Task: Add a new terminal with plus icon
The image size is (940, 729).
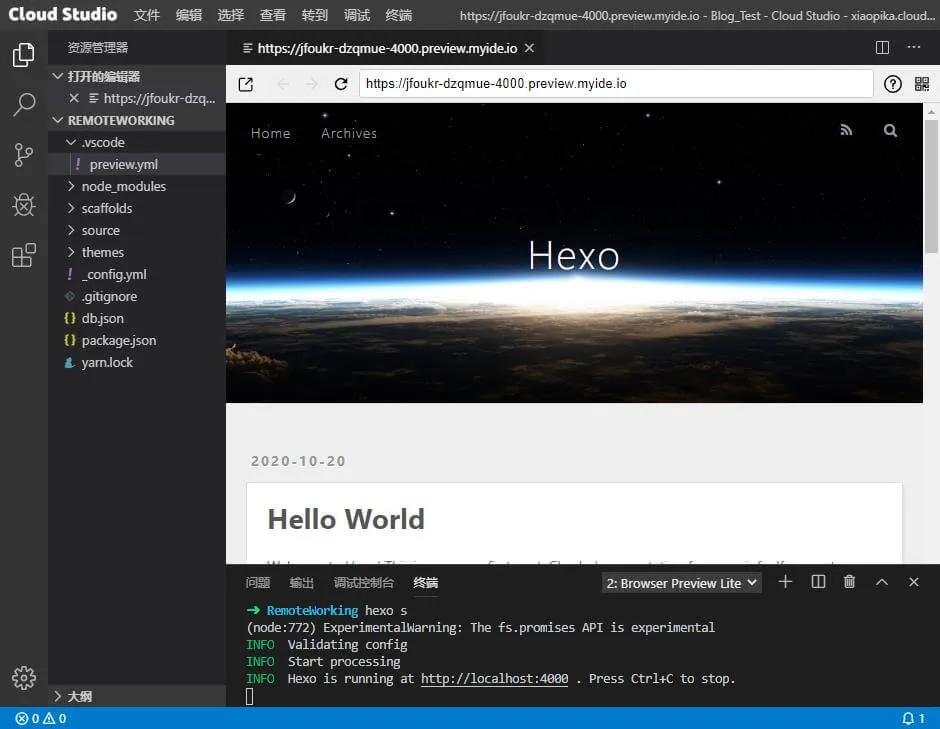Action: click(x=785, y=582)
